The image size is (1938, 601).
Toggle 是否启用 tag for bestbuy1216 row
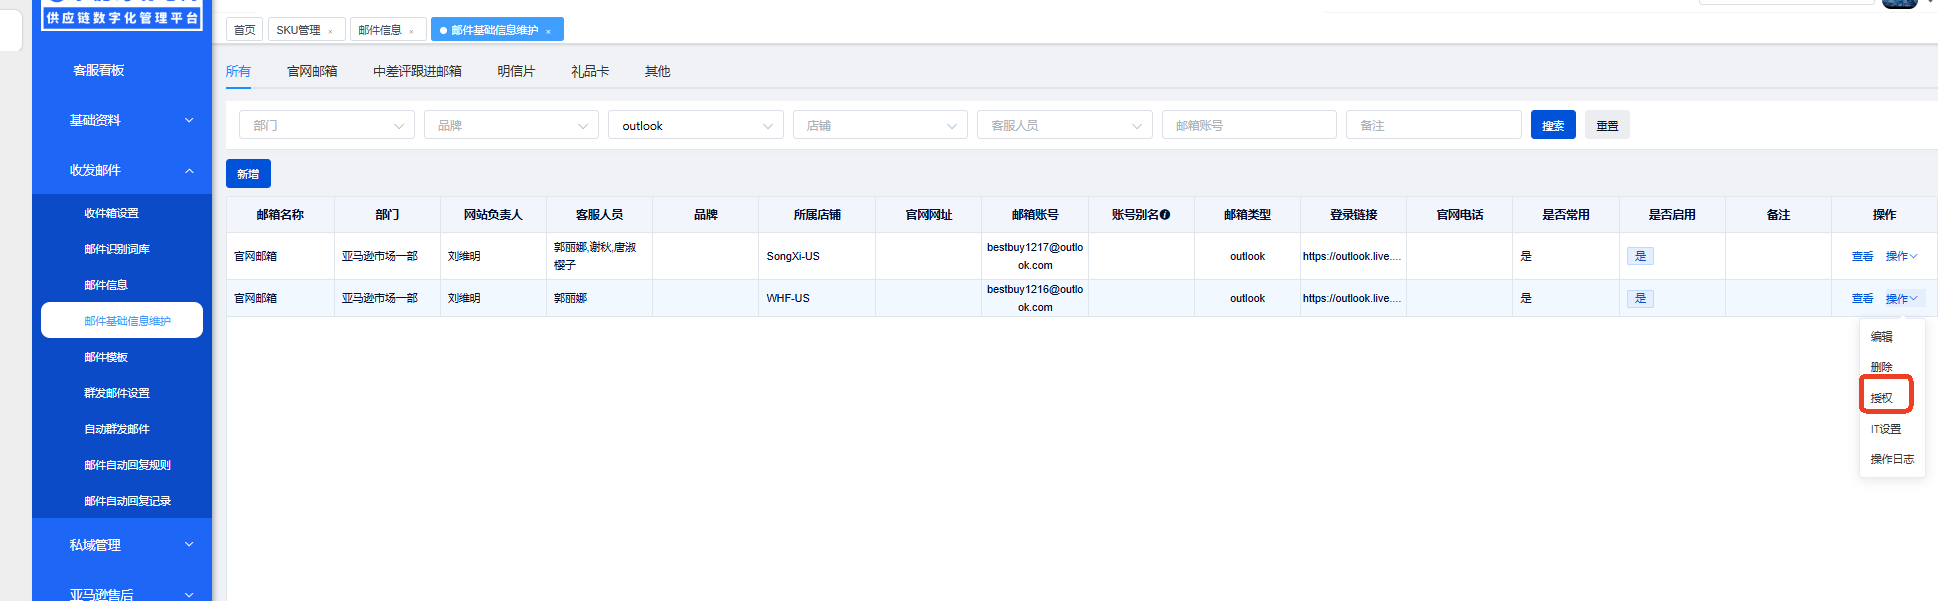[1640, 298]
